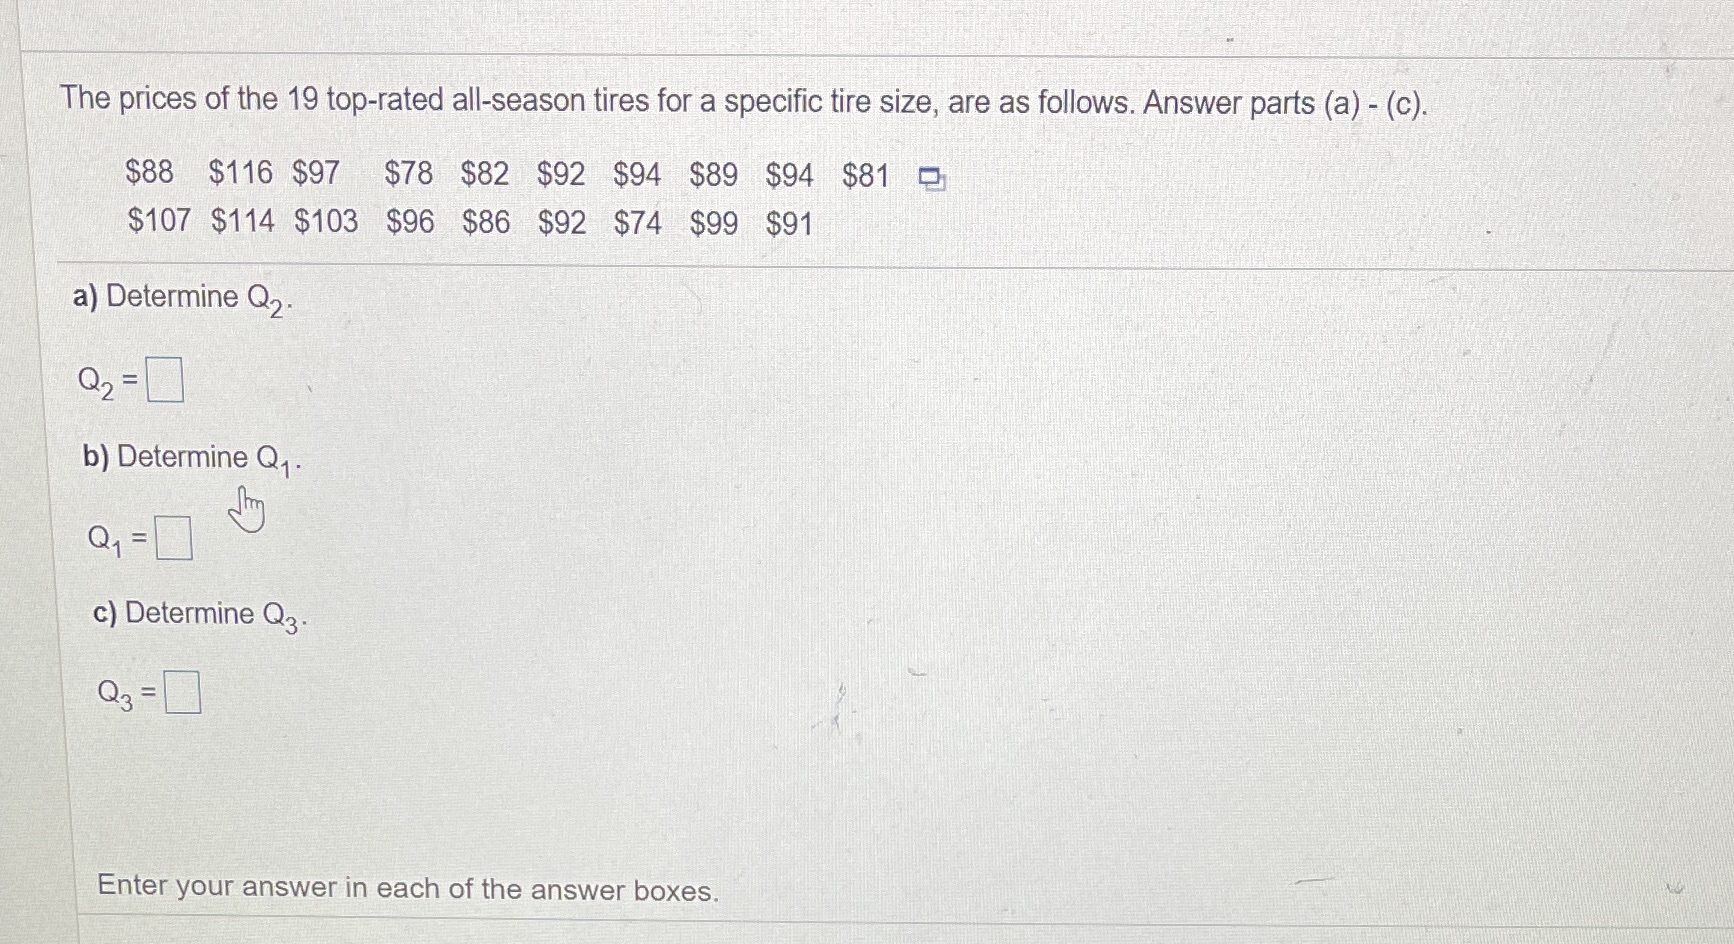Select $107 in the second price row

click(x=160, y=221)
